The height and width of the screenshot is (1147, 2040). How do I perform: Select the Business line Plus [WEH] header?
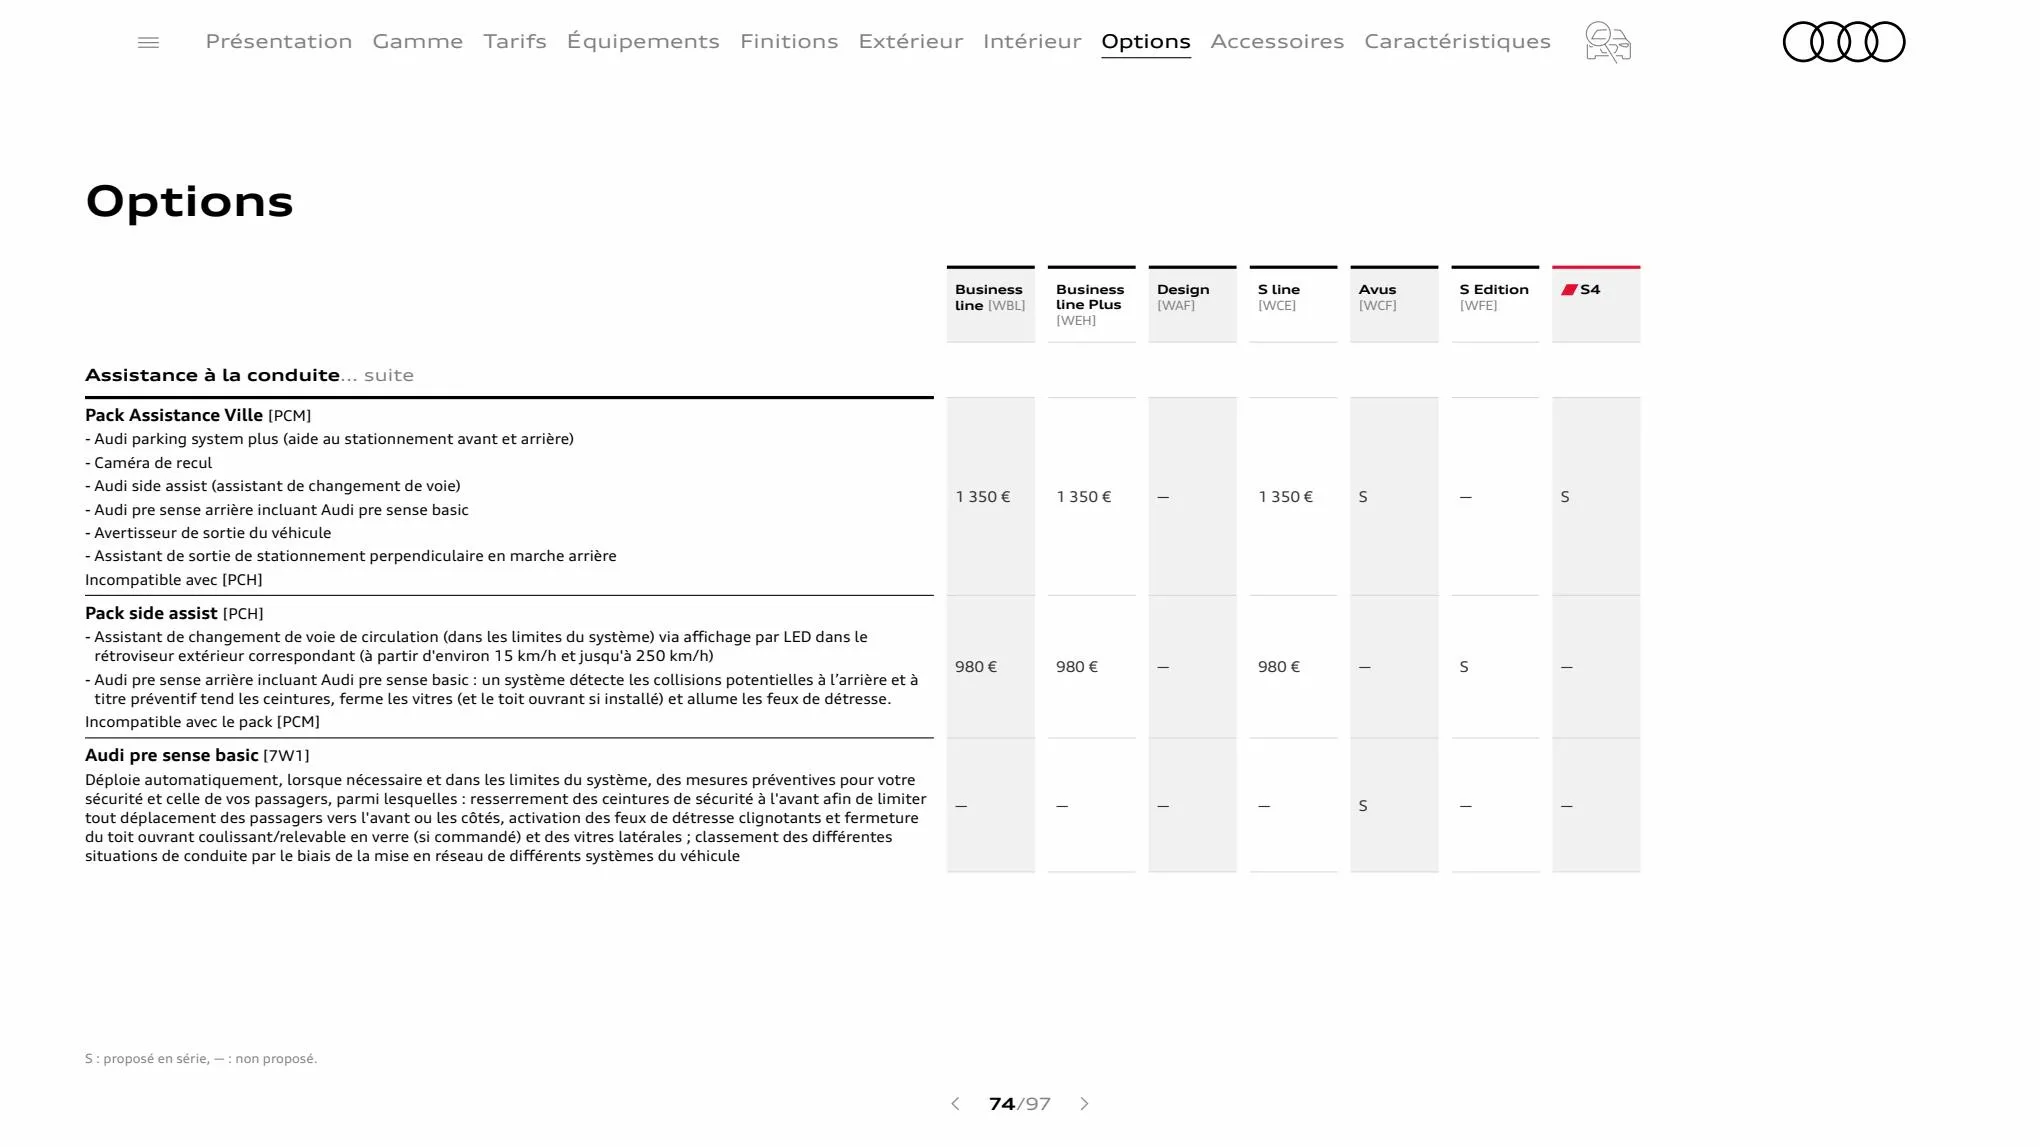click(x=1091, y=304)
